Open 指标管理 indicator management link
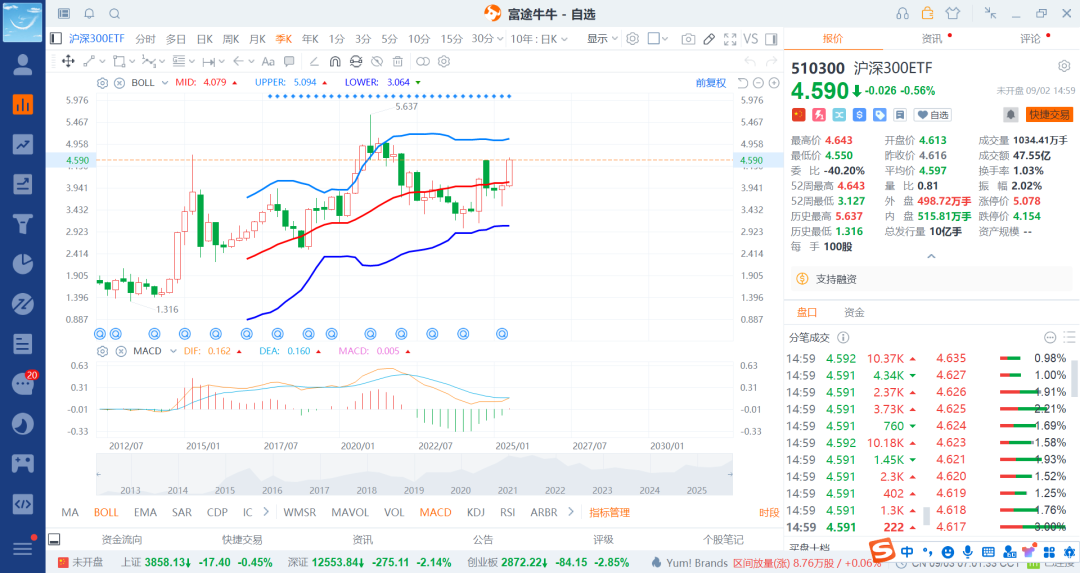 point(609,512)
